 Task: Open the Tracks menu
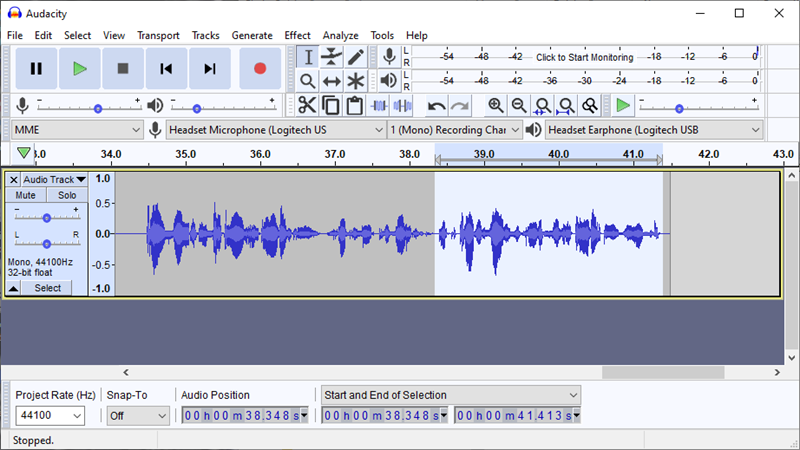[x=206, y=35]
